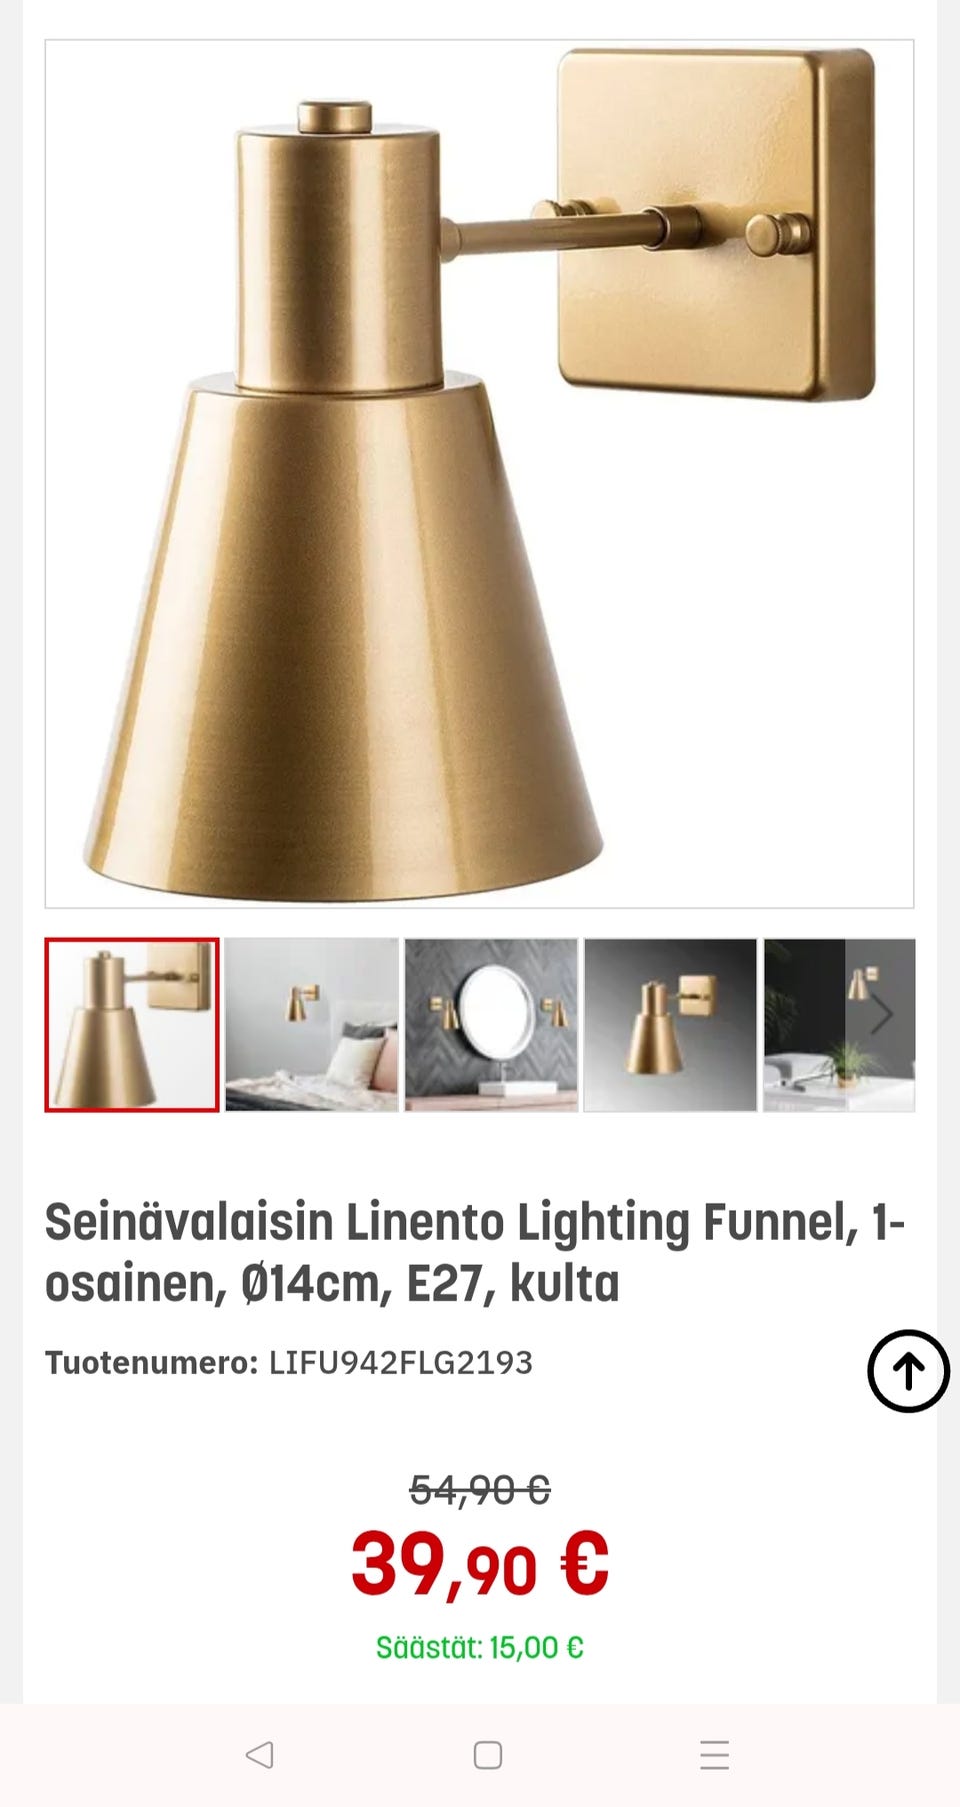Select bedroom scene thumbnail with pillows
This screenshot has height=1807, width=960.
(311, 1025)
